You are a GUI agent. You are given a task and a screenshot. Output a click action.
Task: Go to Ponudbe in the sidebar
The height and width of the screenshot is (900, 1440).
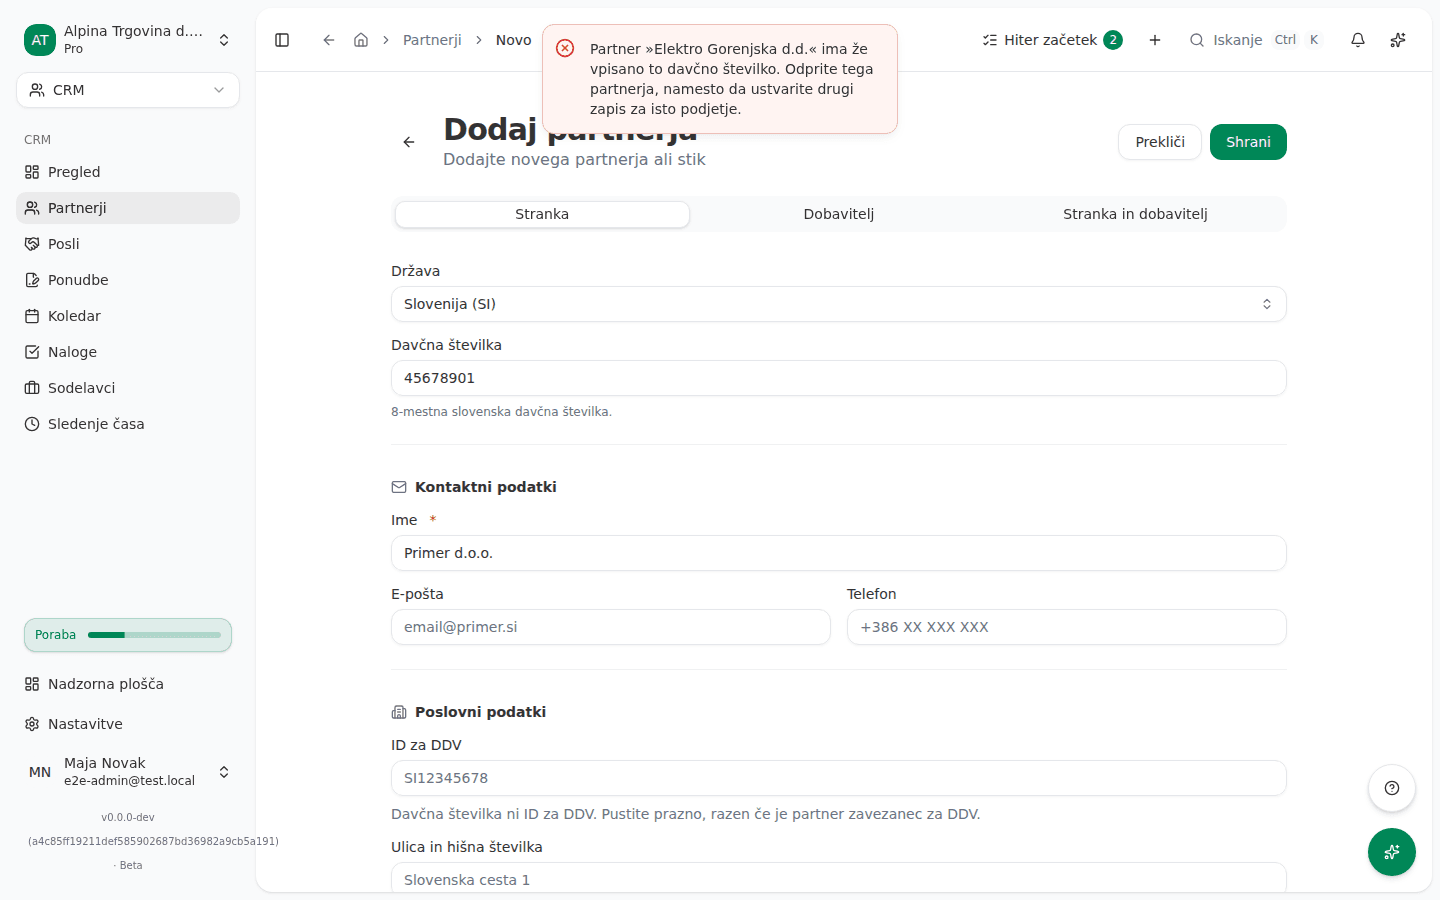point(128,280)
